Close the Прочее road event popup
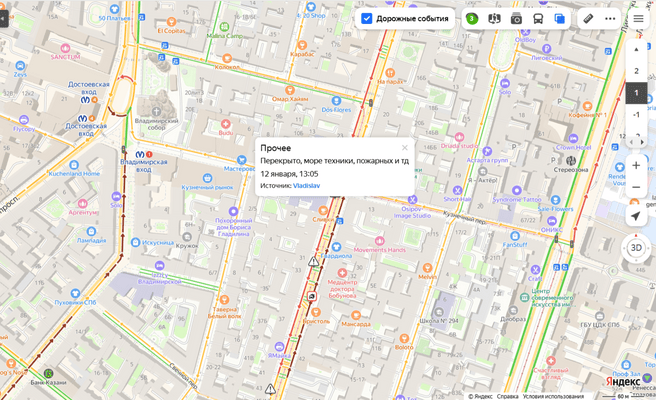Screen dimensions: 656x400 coord(405,147)
